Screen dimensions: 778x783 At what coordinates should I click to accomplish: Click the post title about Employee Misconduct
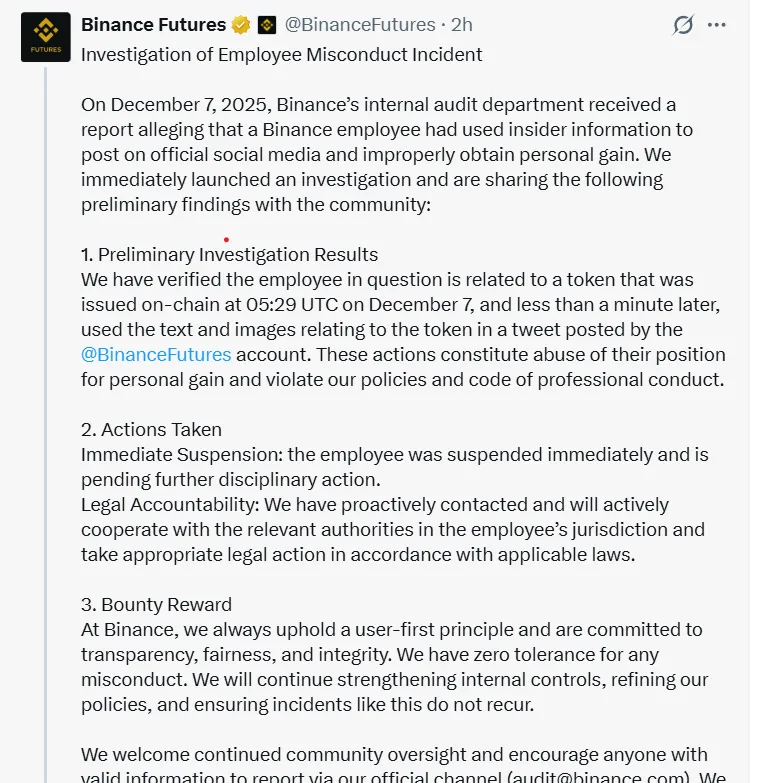click(281, 54)
